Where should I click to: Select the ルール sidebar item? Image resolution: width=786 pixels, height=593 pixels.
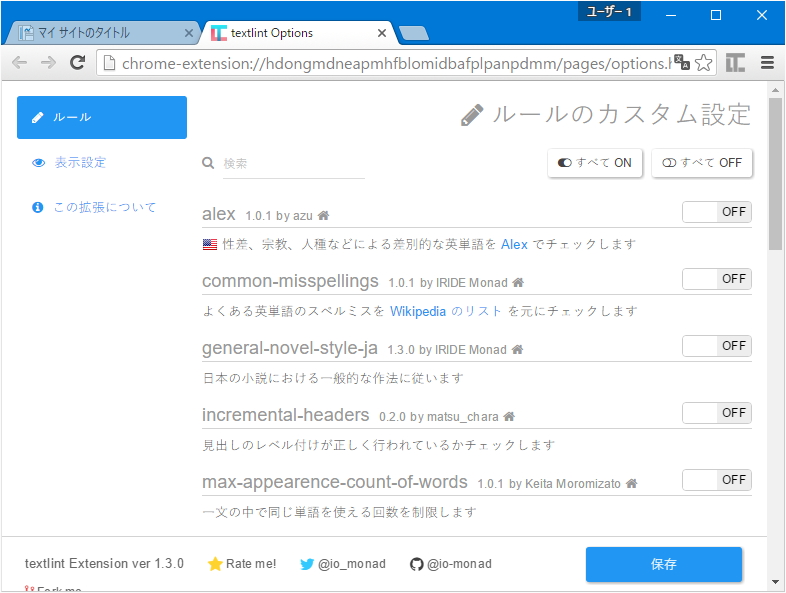102,117
